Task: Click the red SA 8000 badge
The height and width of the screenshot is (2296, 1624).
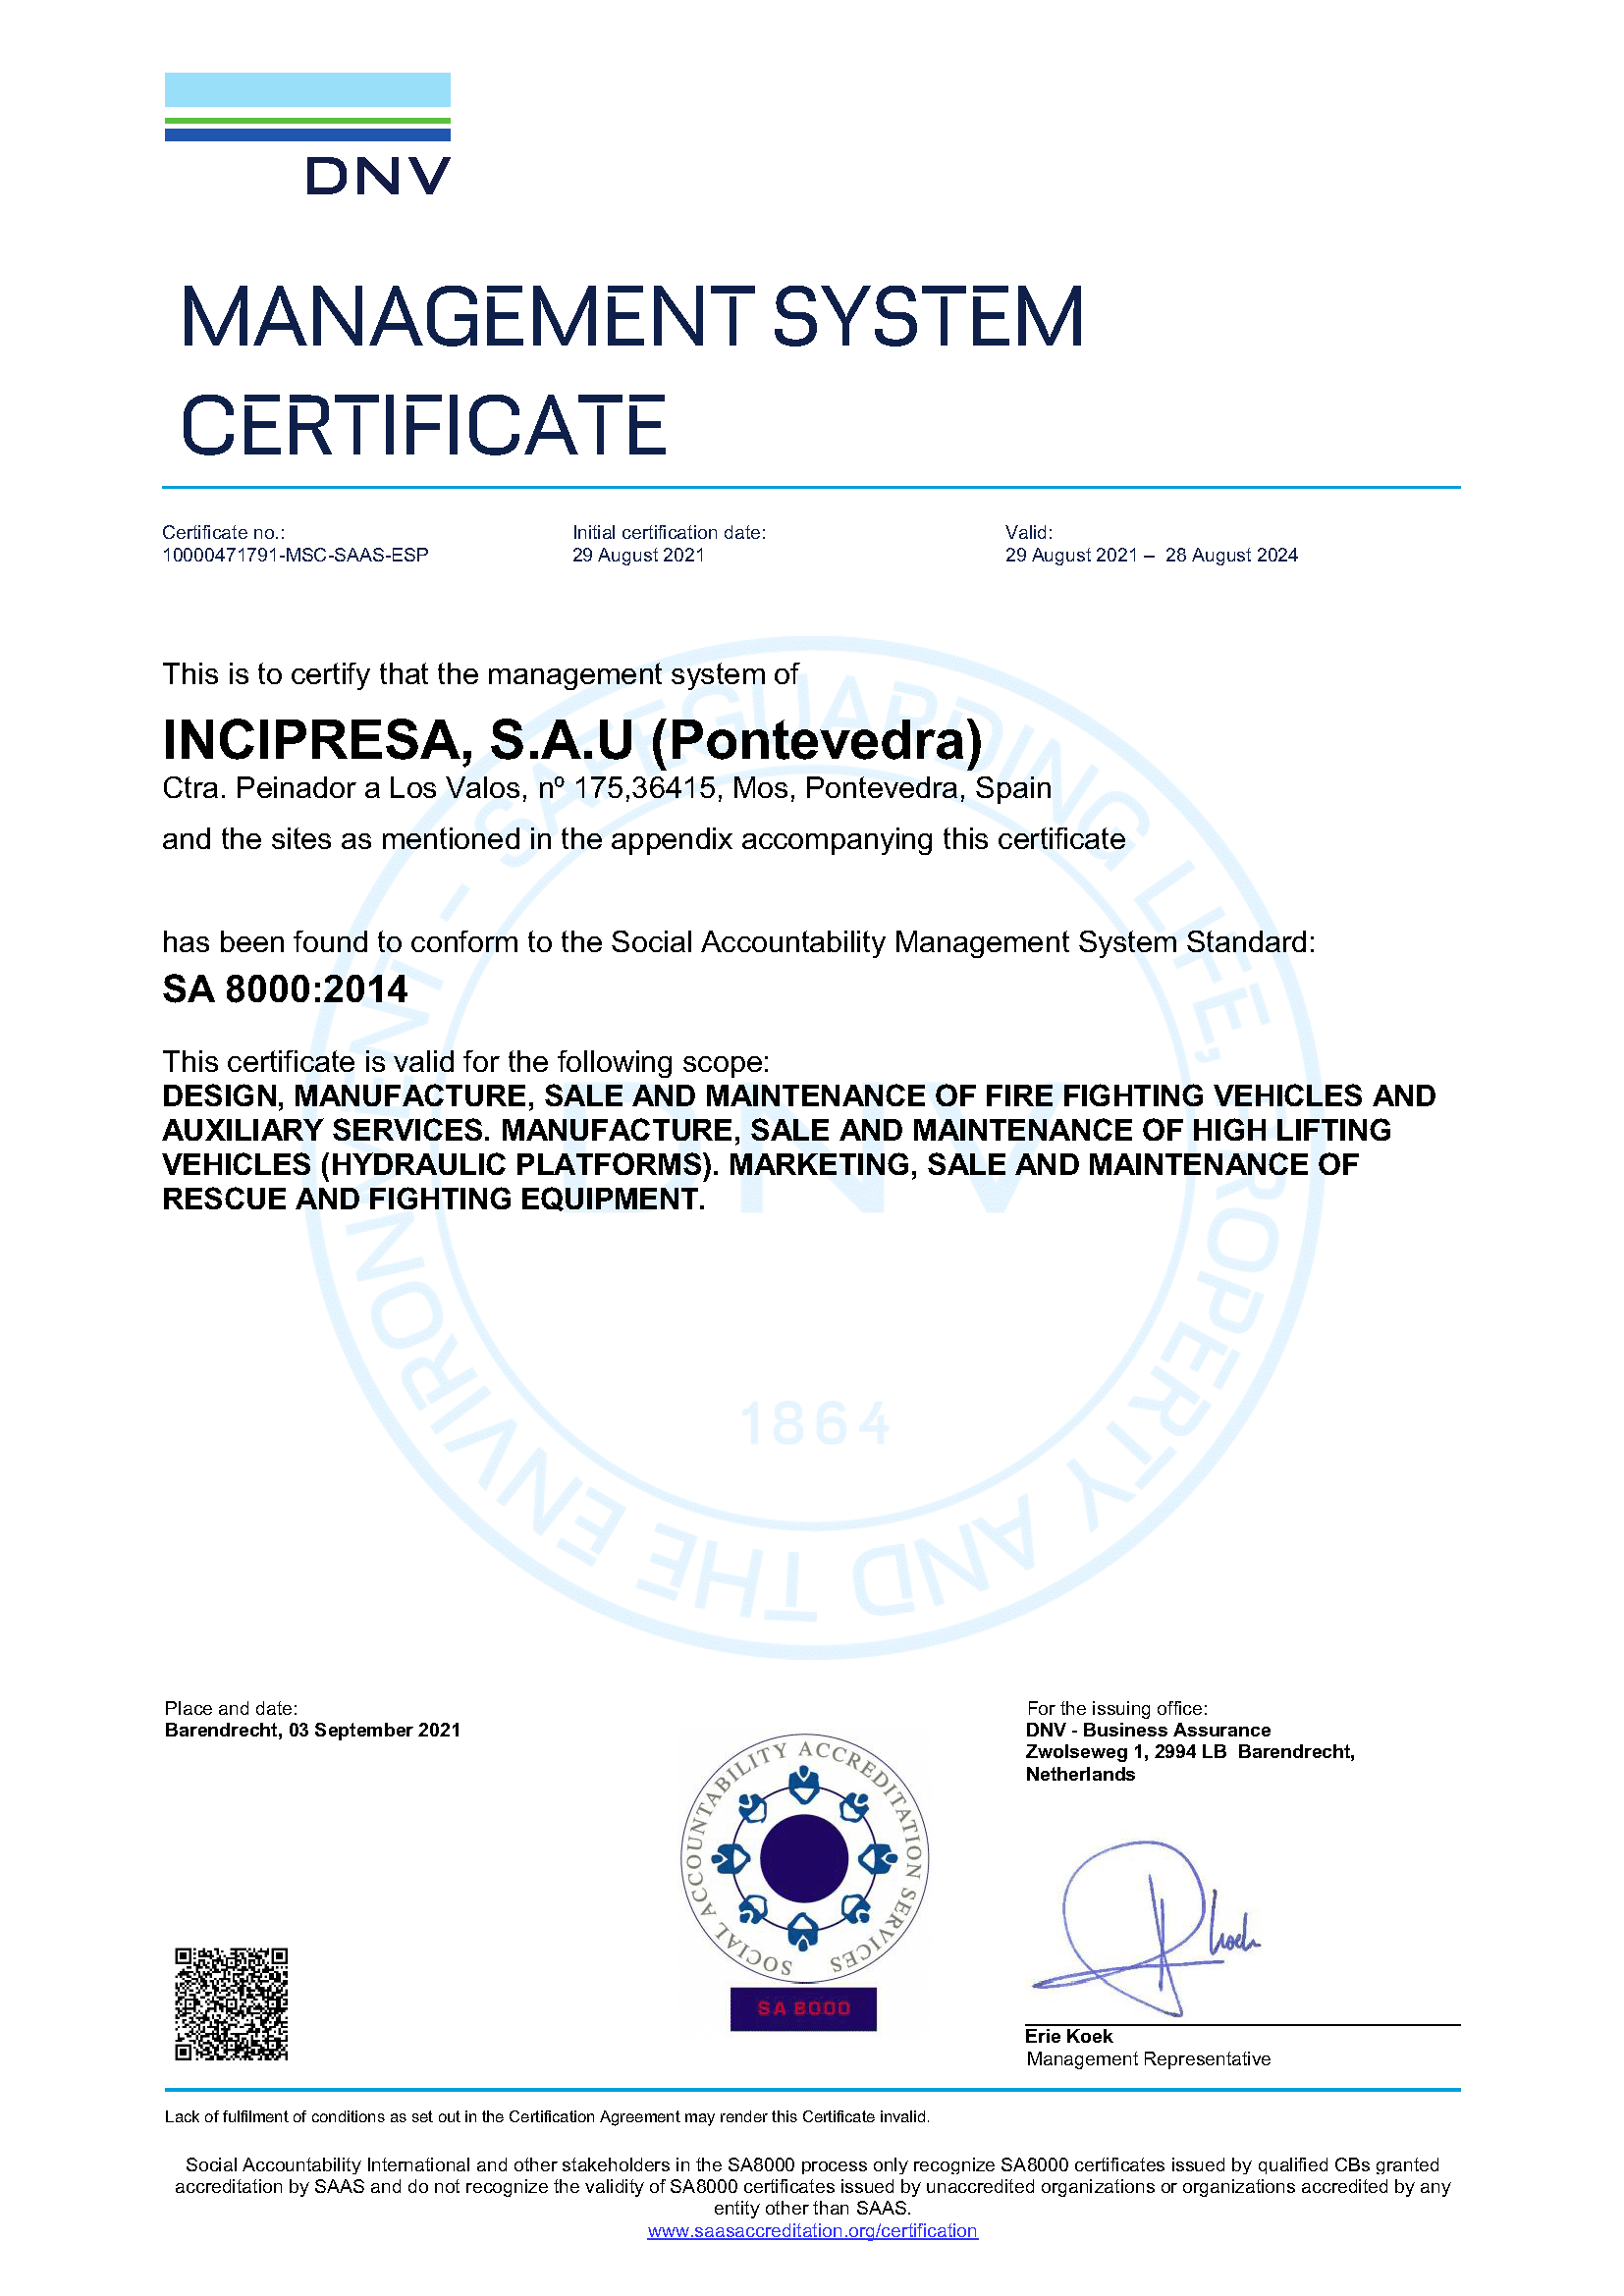Action: [x=803, y=2009]
